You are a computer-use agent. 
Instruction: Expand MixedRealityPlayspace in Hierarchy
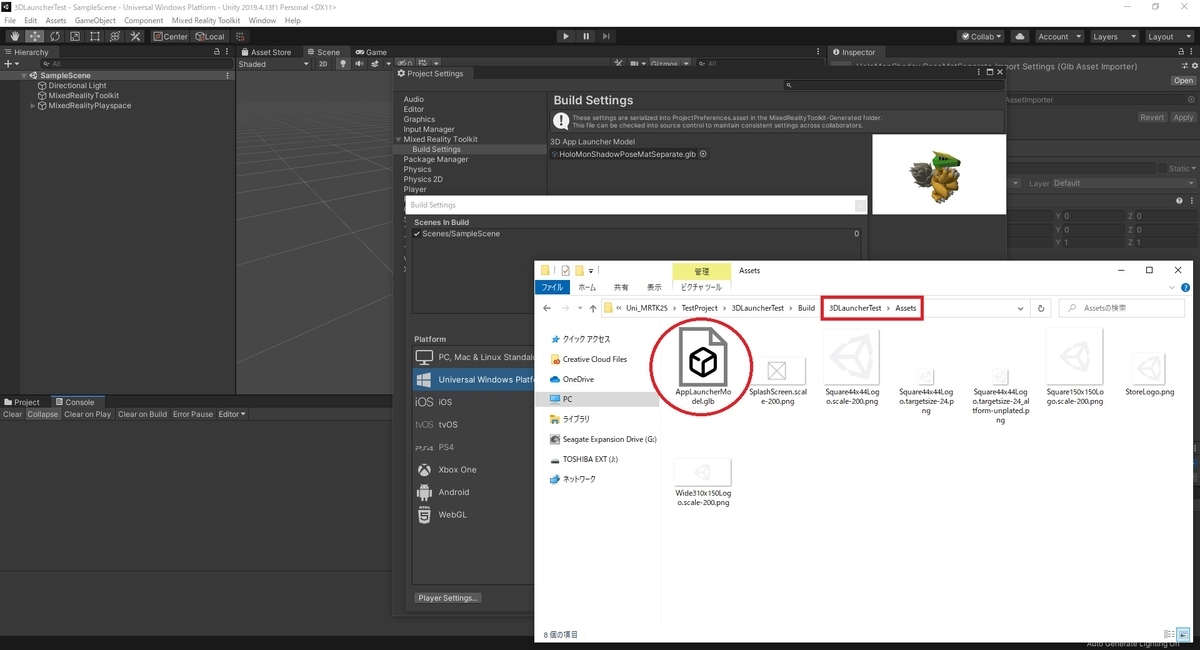(33, 105)
